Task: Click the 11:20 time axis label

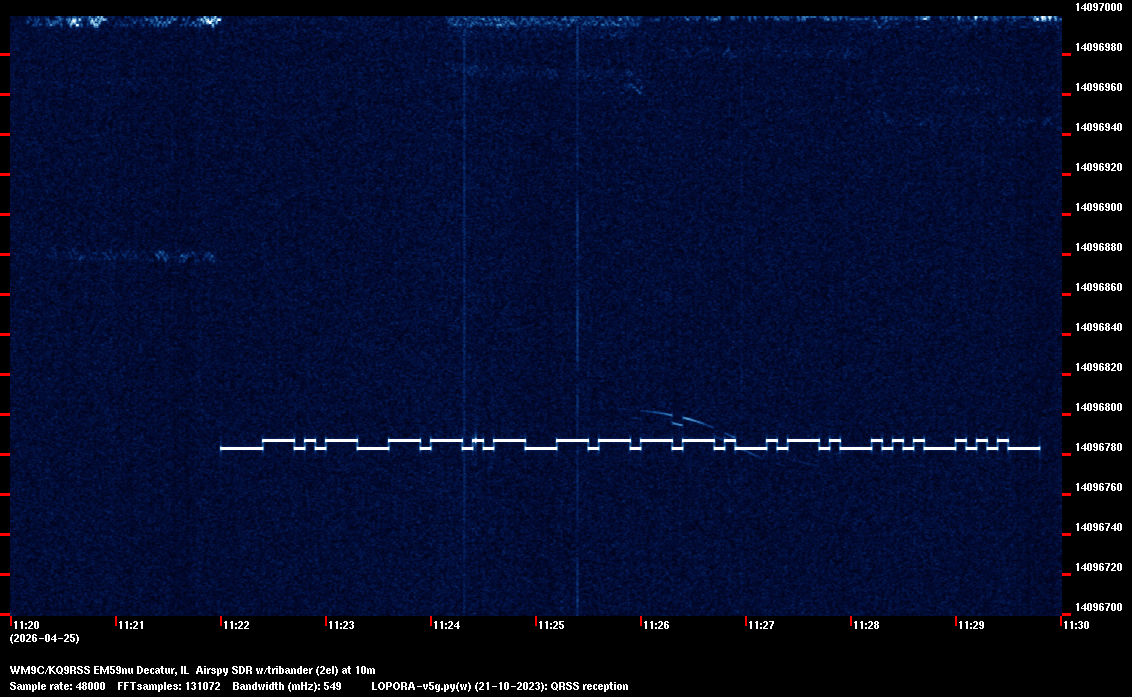Action: click(26, 625)
